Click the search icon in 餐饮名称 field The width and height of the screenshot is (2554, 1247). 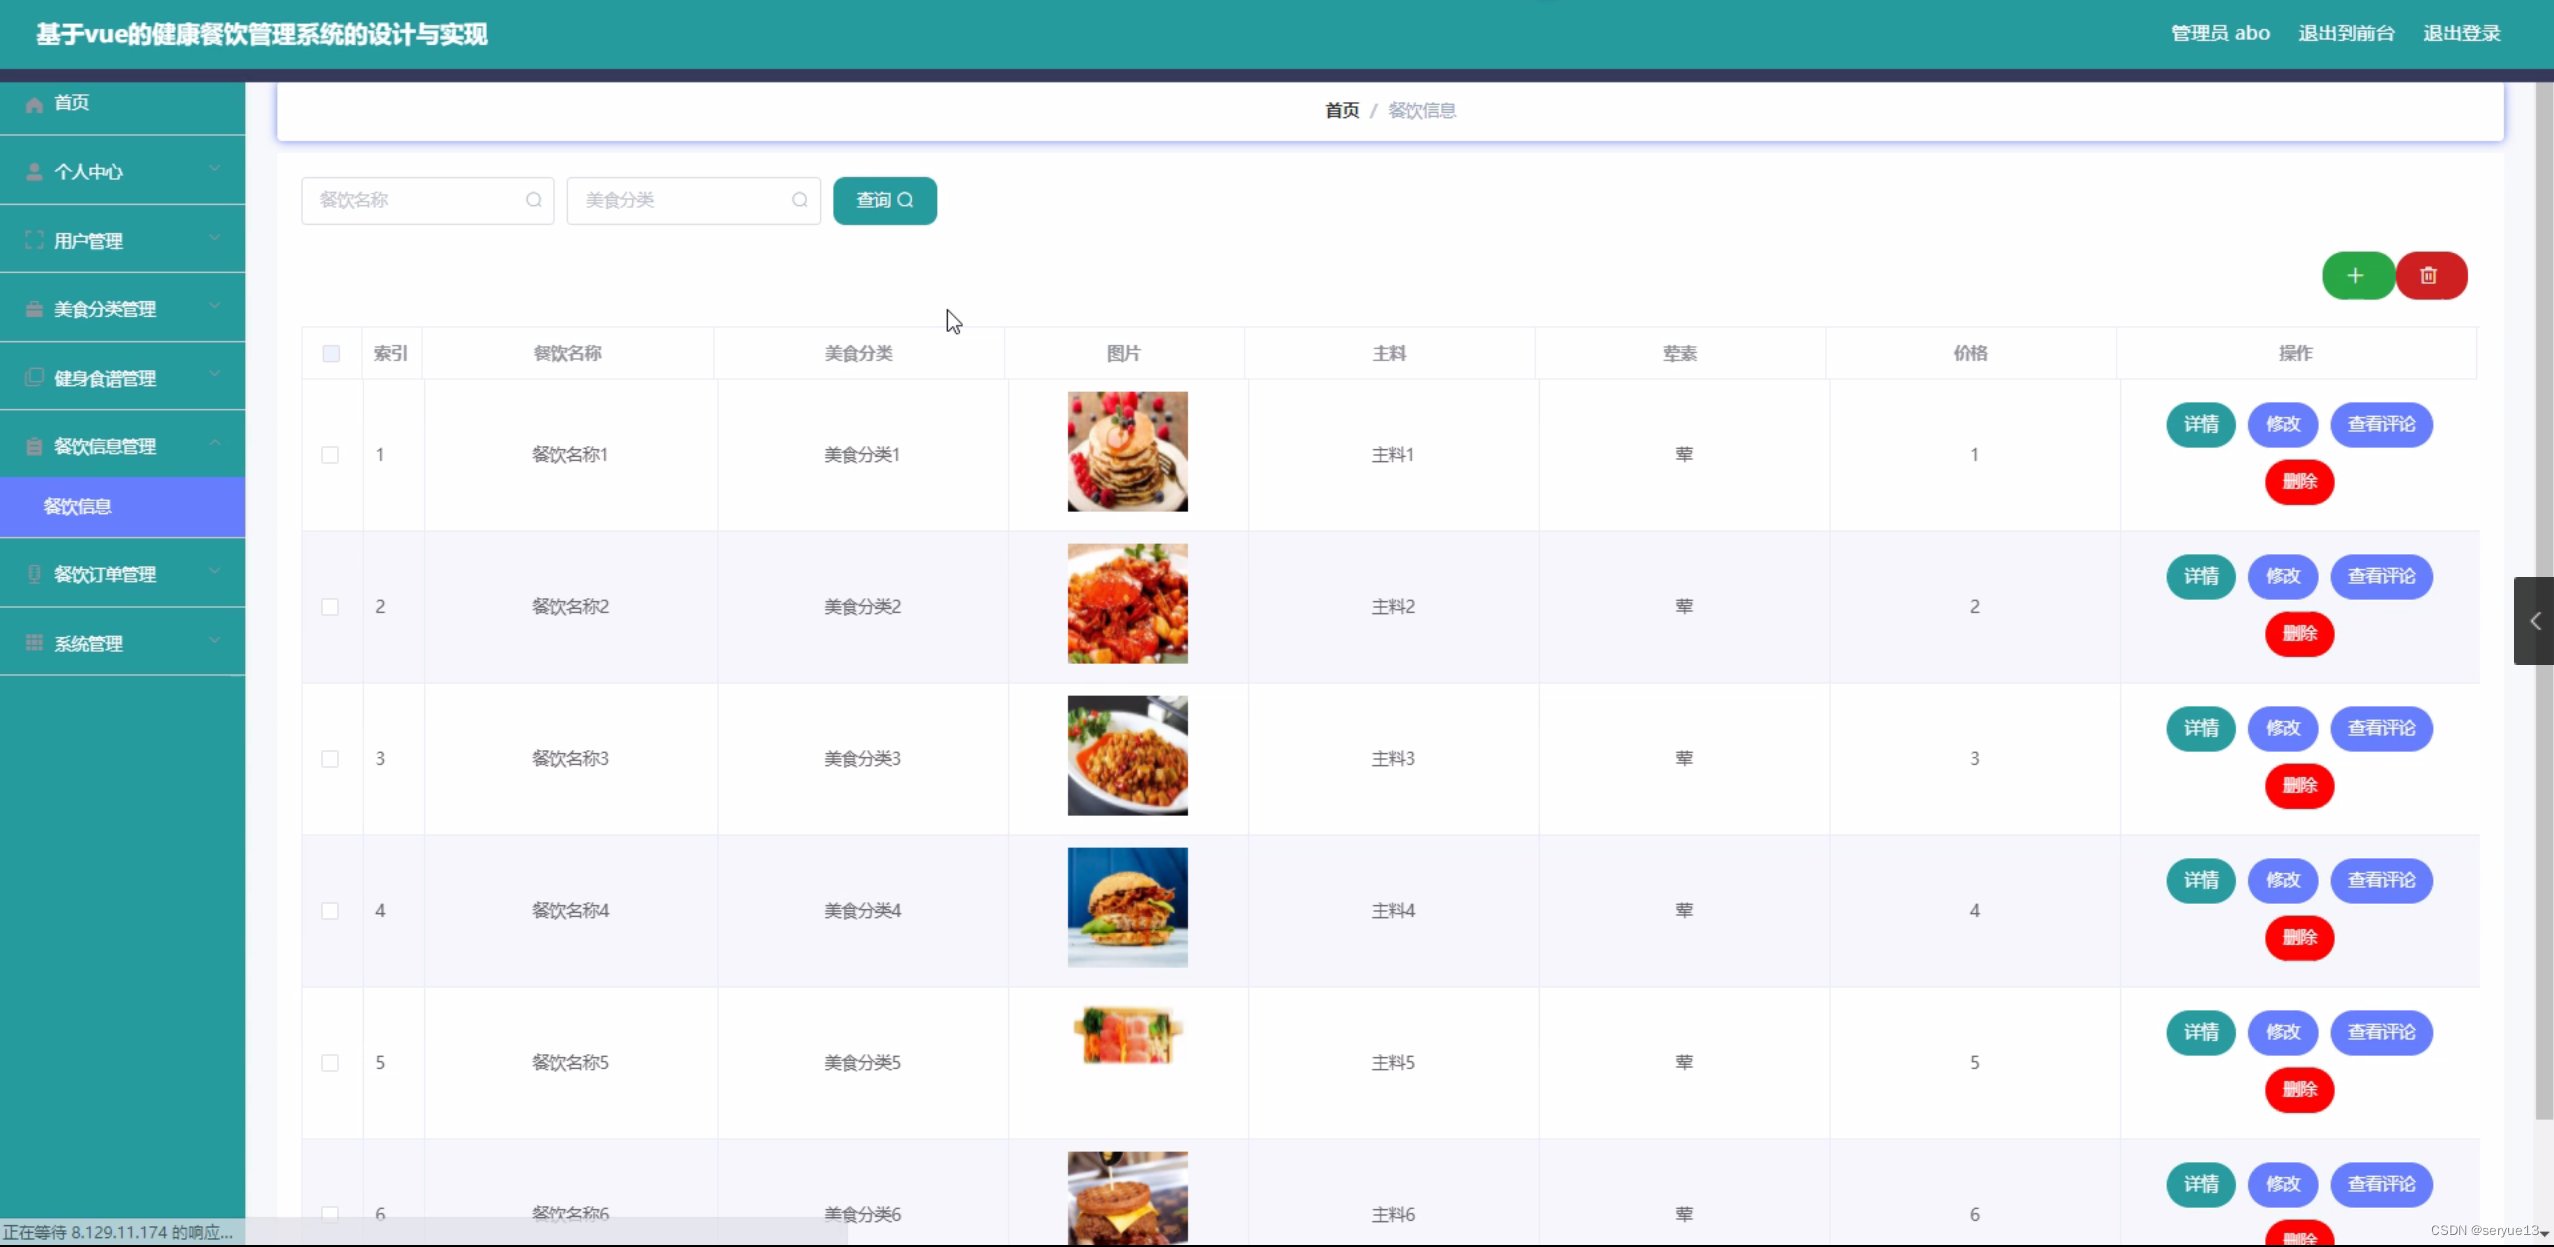coord(534,200)
